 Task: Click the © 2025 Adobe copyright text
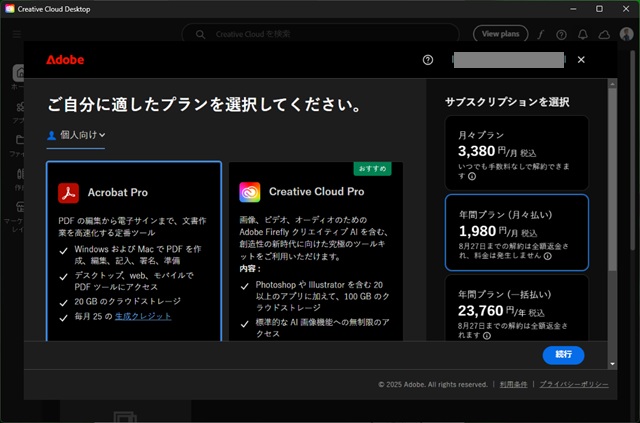(x=433, y=385)
